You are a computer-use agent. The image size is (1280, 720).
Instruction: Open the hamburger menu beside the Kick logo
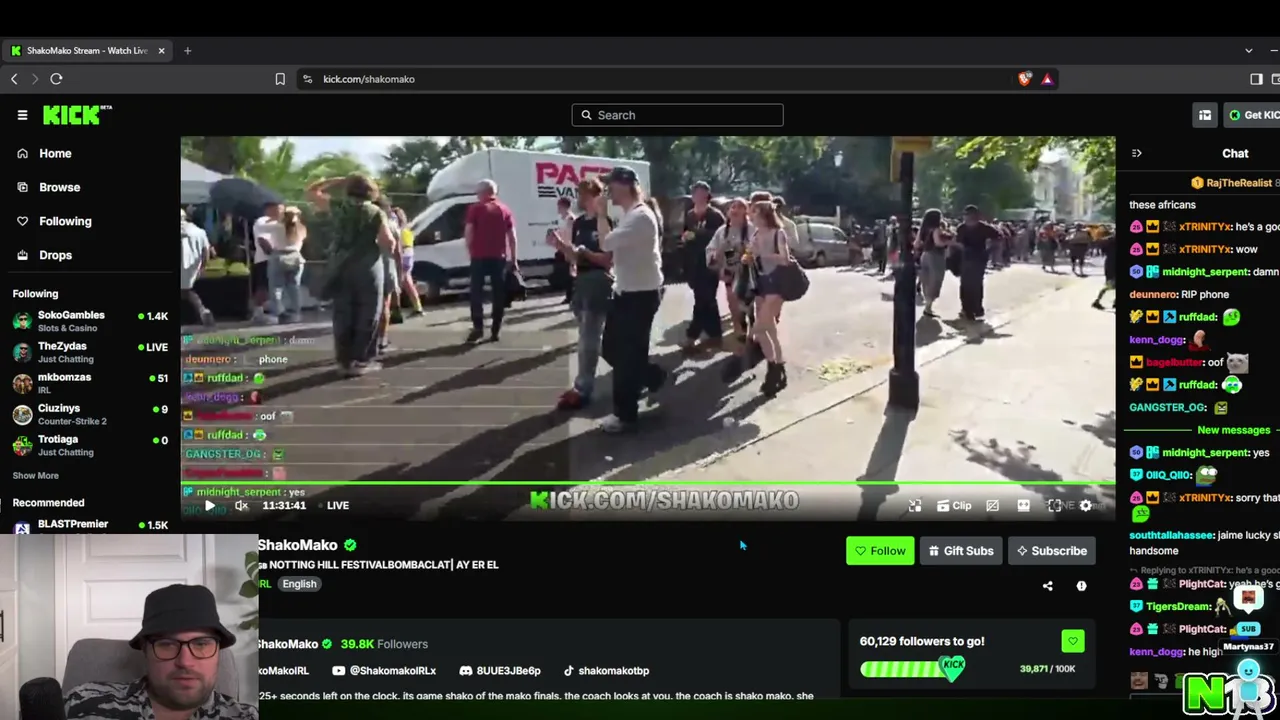[x=22, y=115]
